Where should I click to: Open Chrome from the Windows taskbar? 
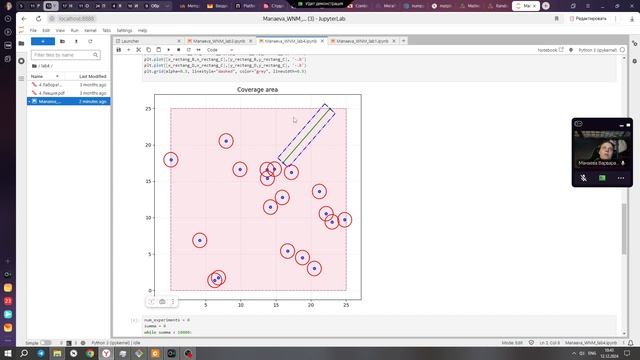pyautogui.click(x=90, y=353)
